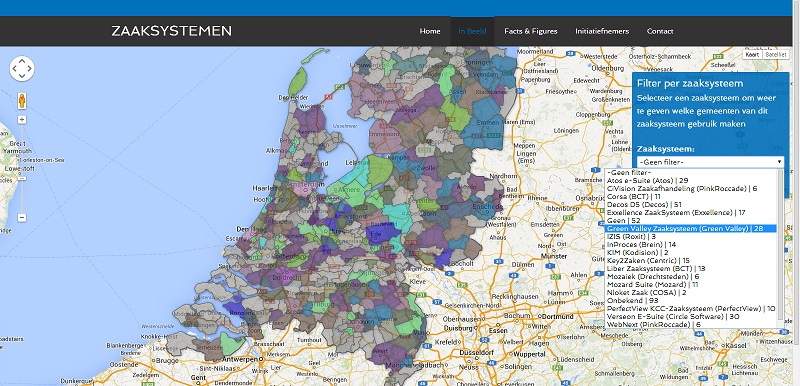Click the map pan control compass
This screenshot has height=386, width=800.
pos(22,68)
